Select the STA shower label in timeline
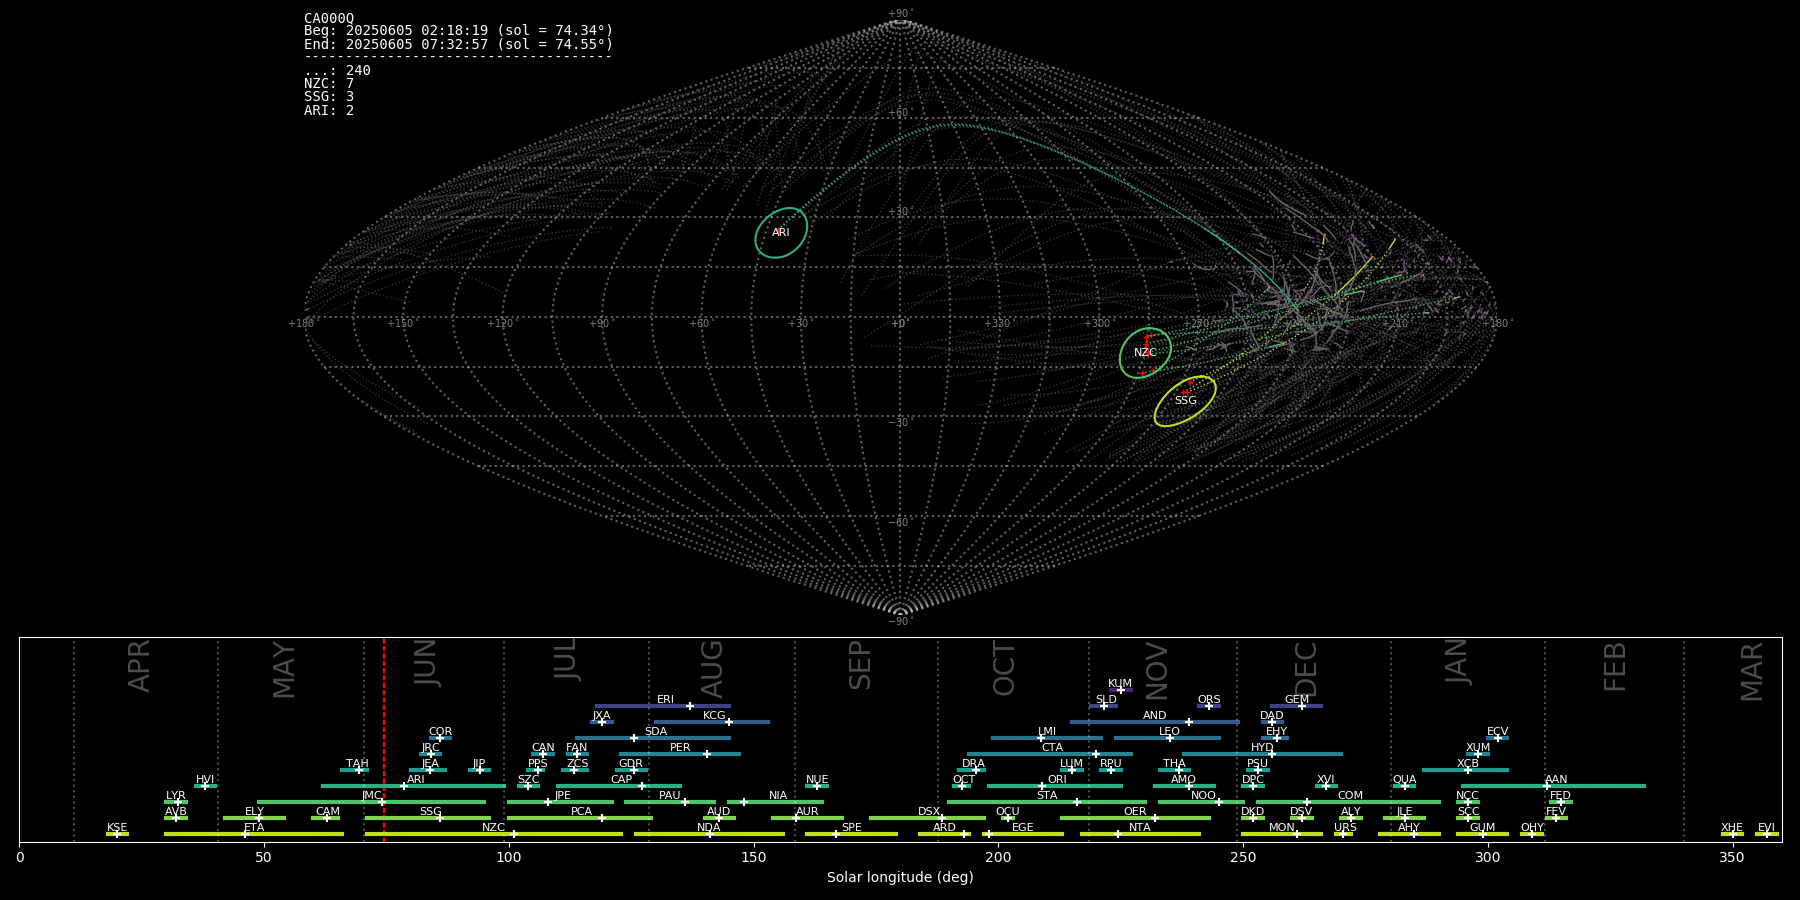The width and height of the screenshot is (1800, 900). pyautogui.click(x=1047, y=795)
